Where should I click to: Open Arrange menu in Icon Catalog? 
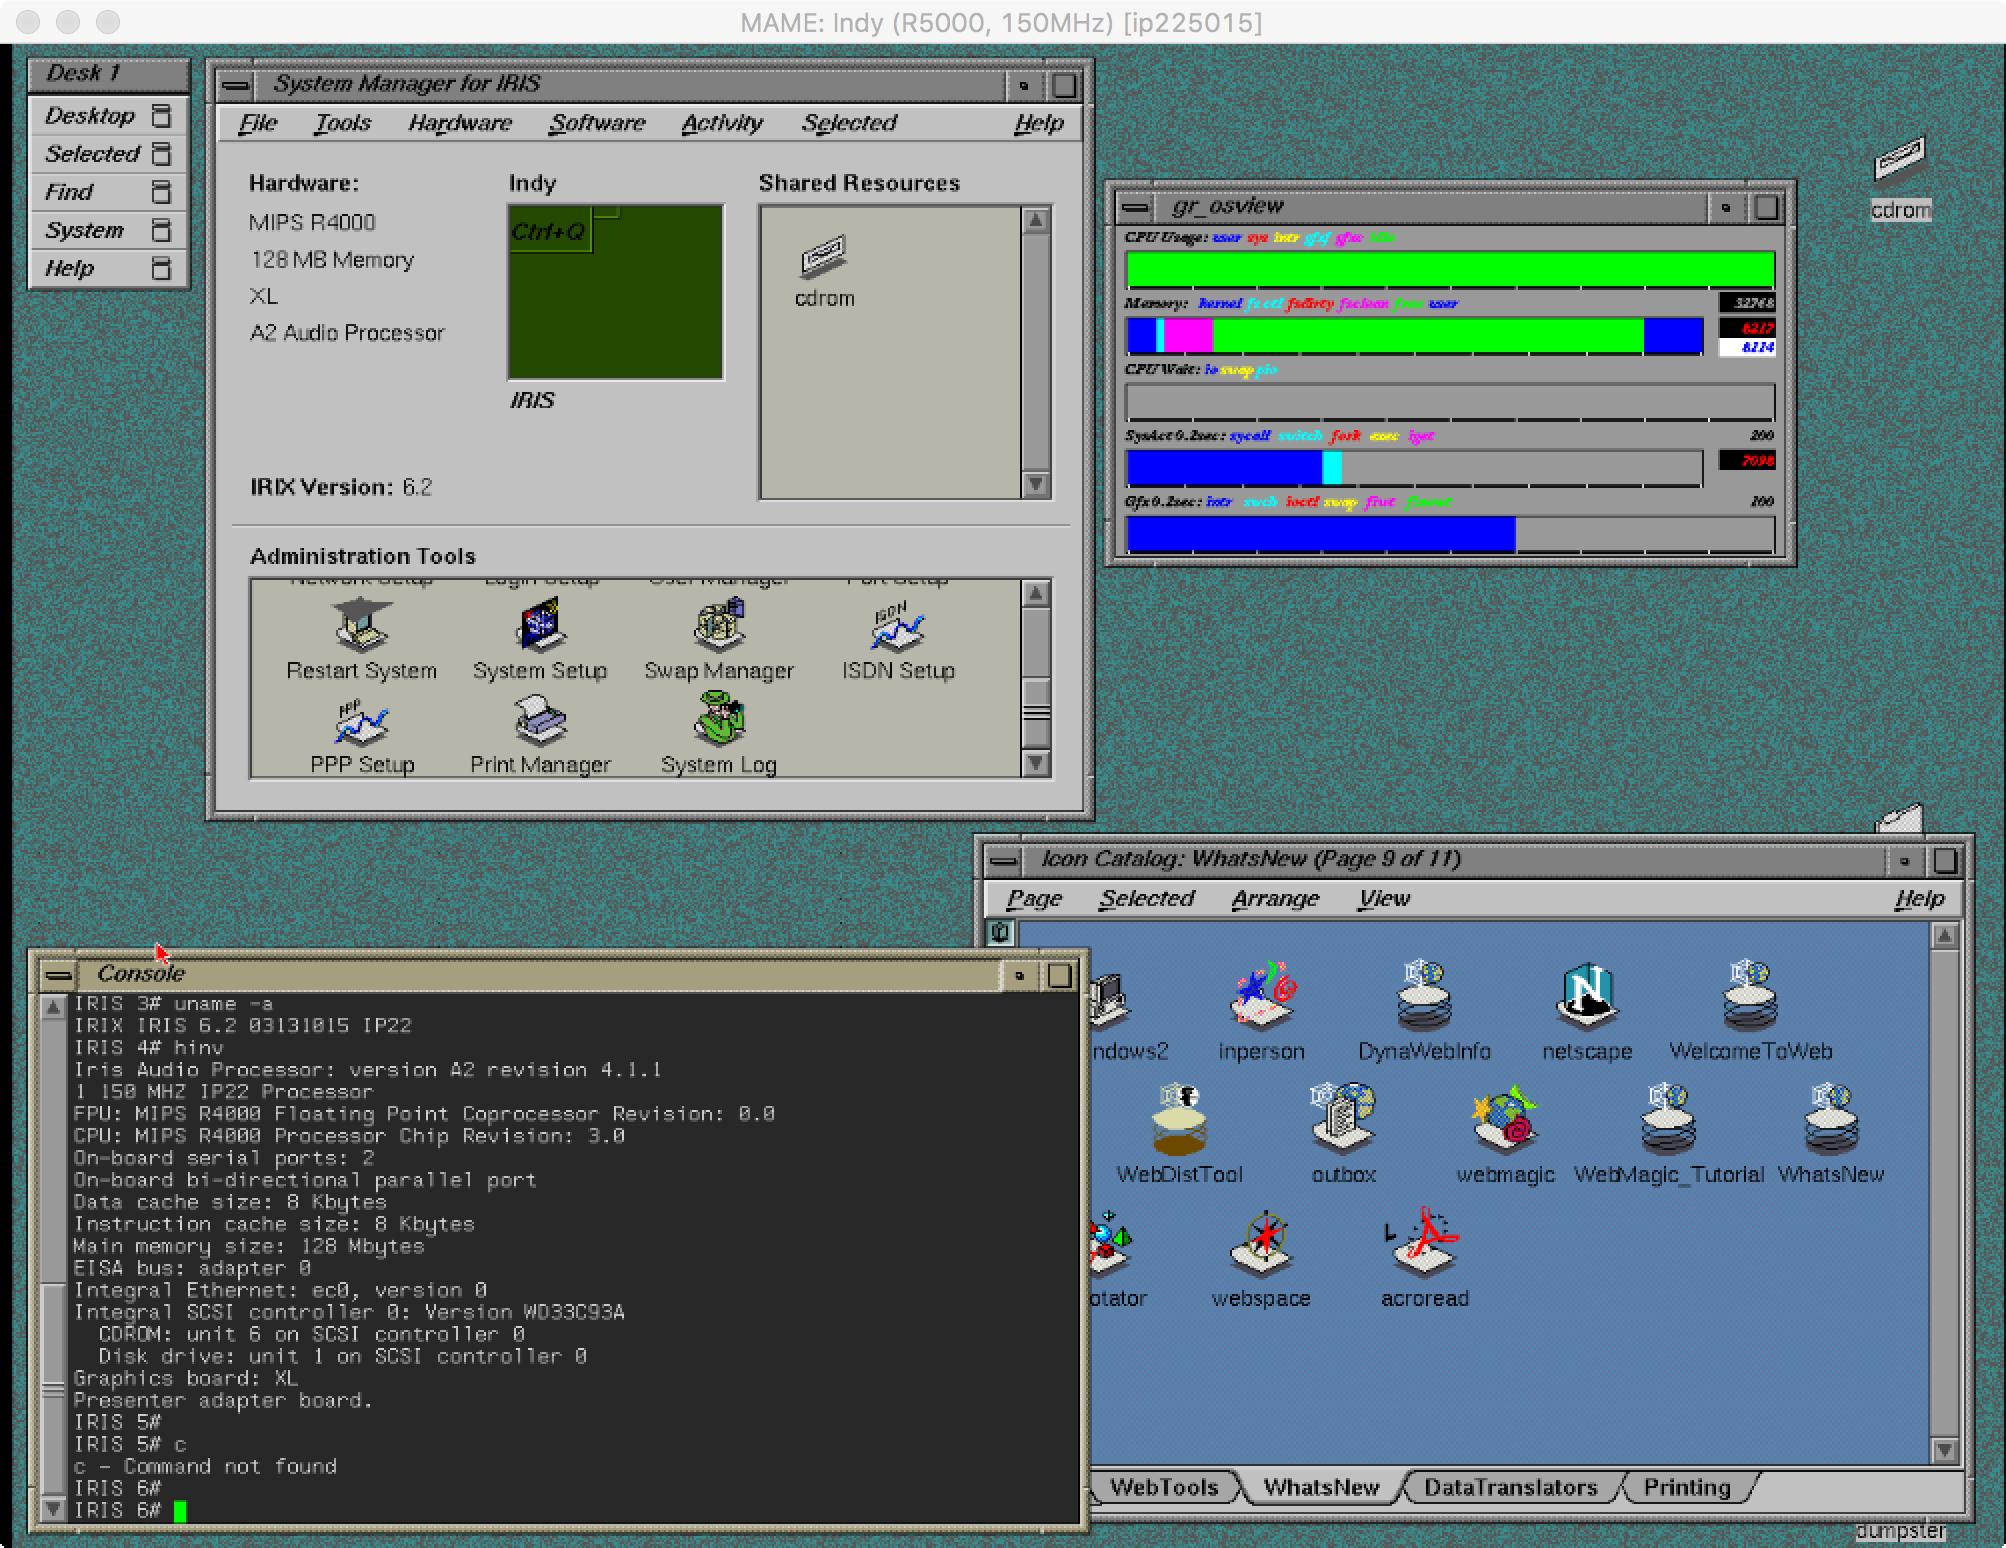(x=1275, y=899)
